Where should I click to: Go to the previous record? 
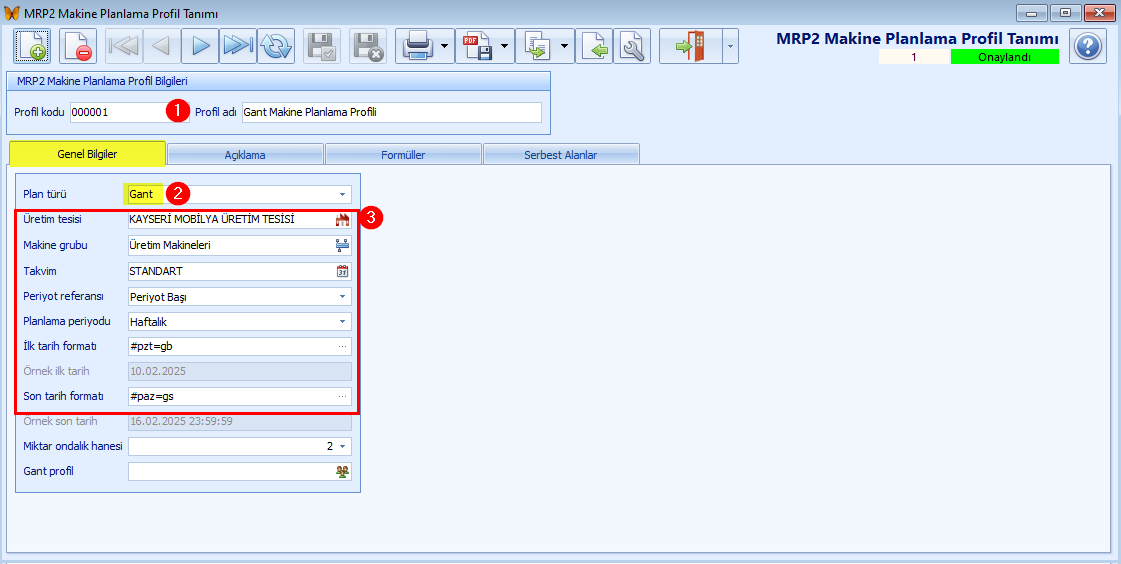(x=162, y=46)
